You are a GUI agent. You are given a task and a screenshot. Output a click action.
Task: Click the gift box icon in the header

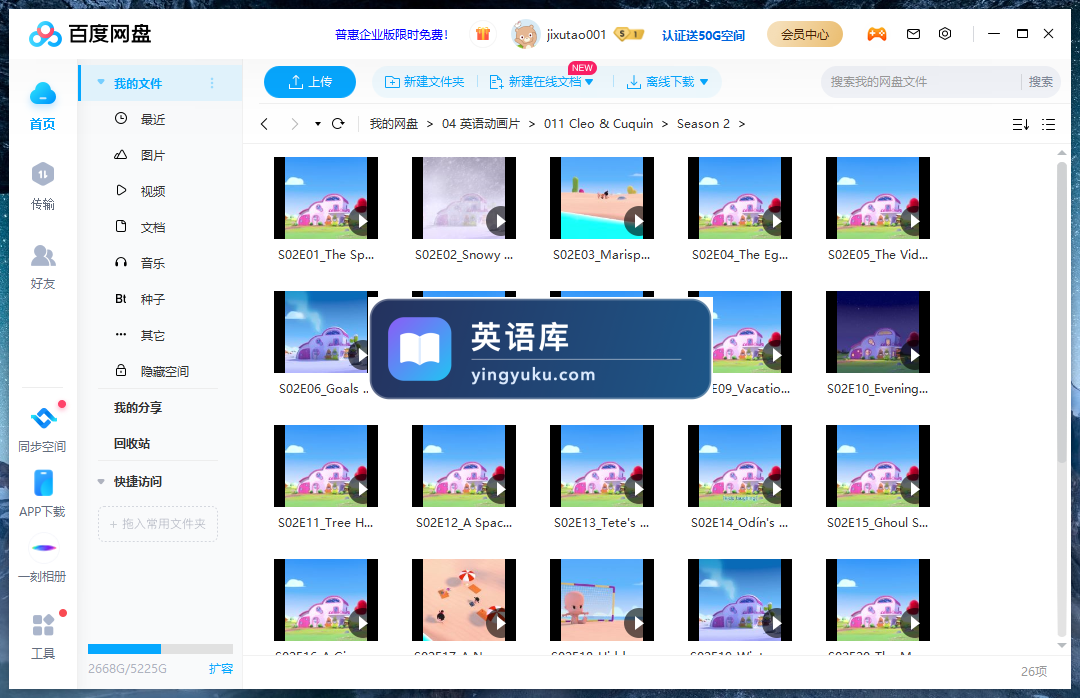(x=483, y=34)
